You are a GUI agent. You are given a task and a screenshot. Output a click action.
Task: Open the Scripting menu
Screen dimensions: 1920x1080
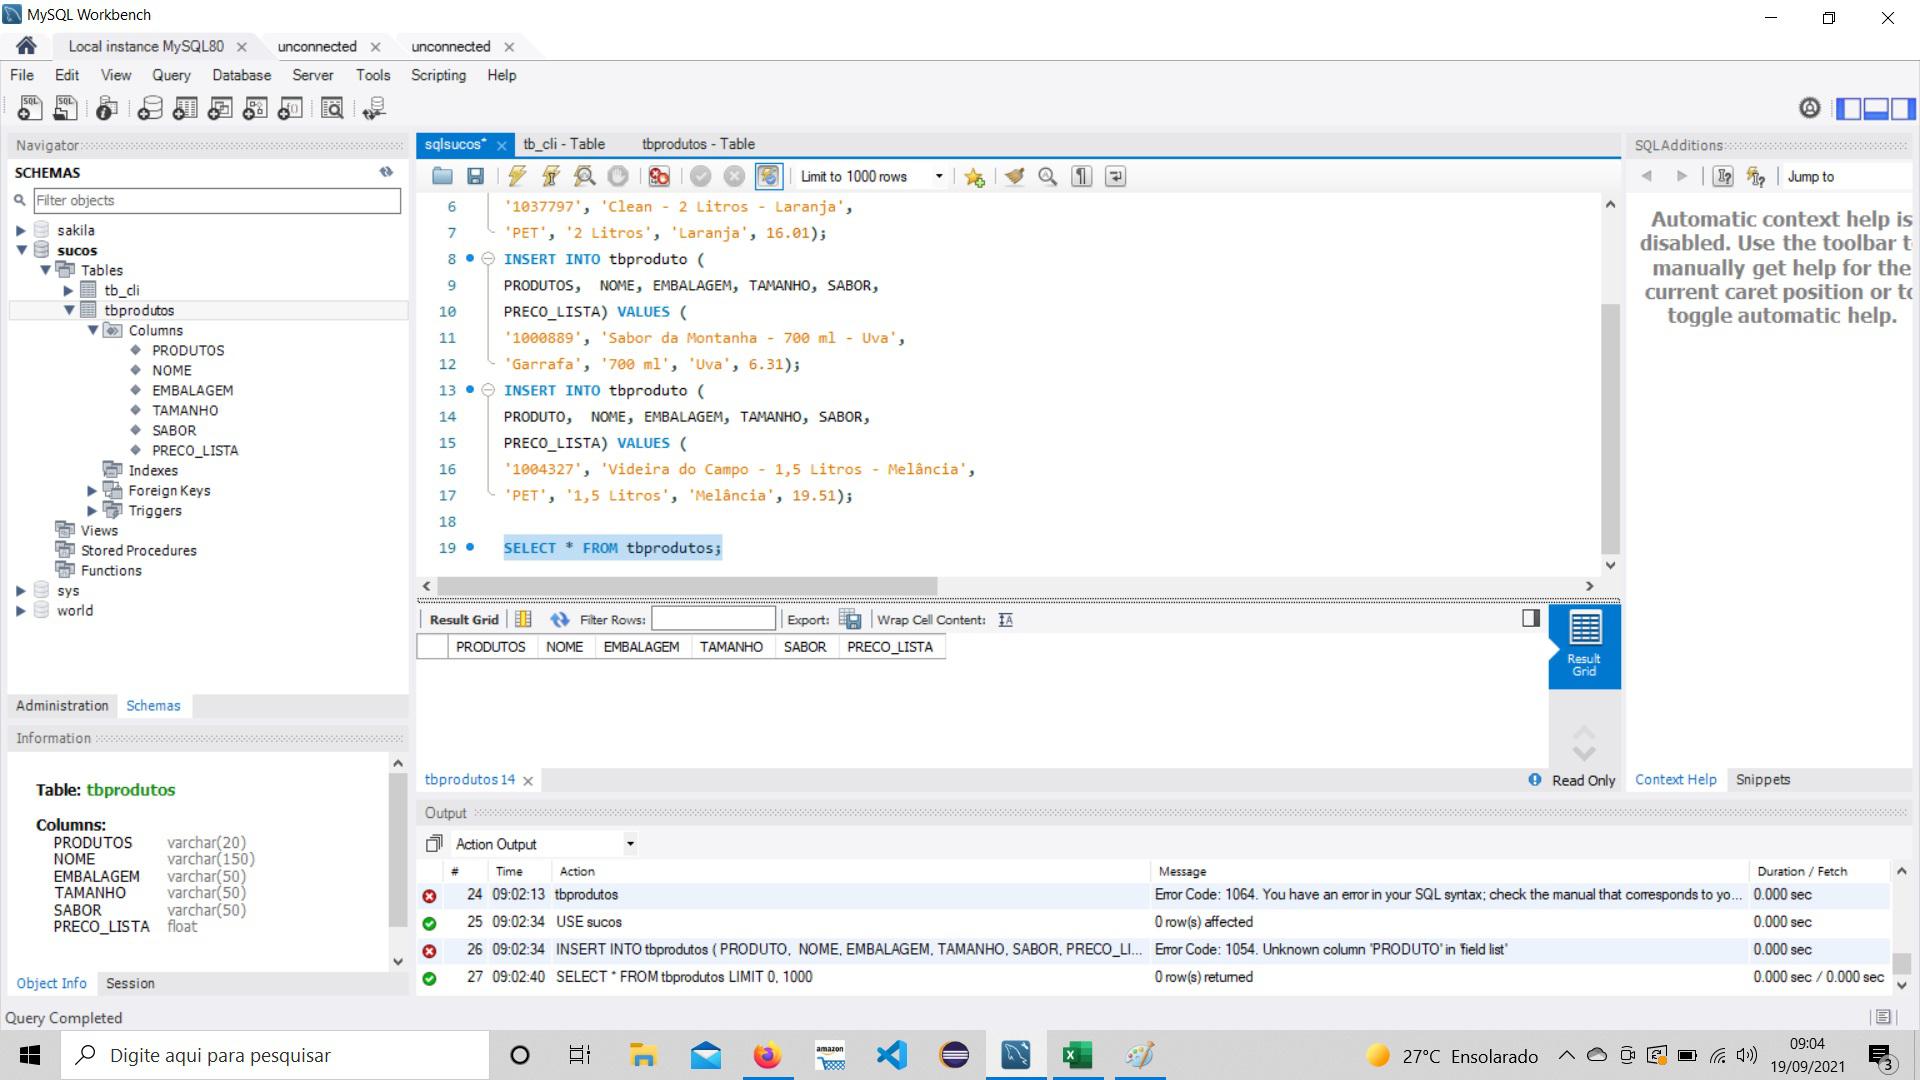[x=438, y=75]
